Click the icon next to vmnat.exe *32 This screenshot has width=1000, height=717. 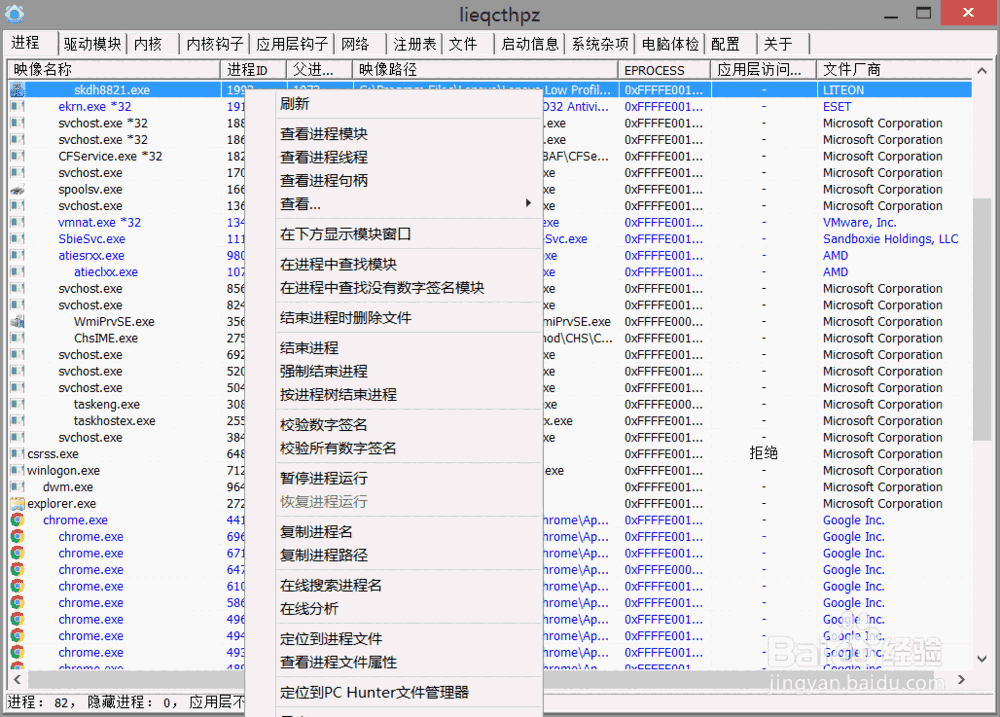[16, 222]
